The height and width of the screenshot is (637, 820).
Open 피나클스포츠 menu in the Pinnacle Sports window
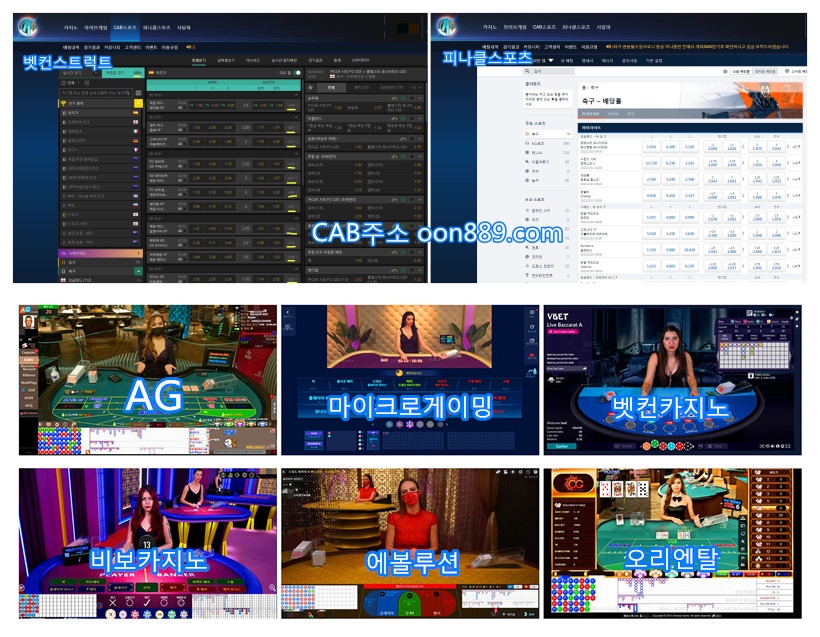pos(576,27)
